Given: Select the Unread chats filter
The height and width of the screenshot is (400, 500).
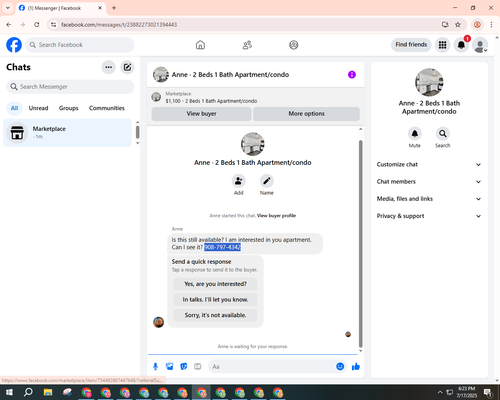Looking at the screenshot, I should point(38,108).
